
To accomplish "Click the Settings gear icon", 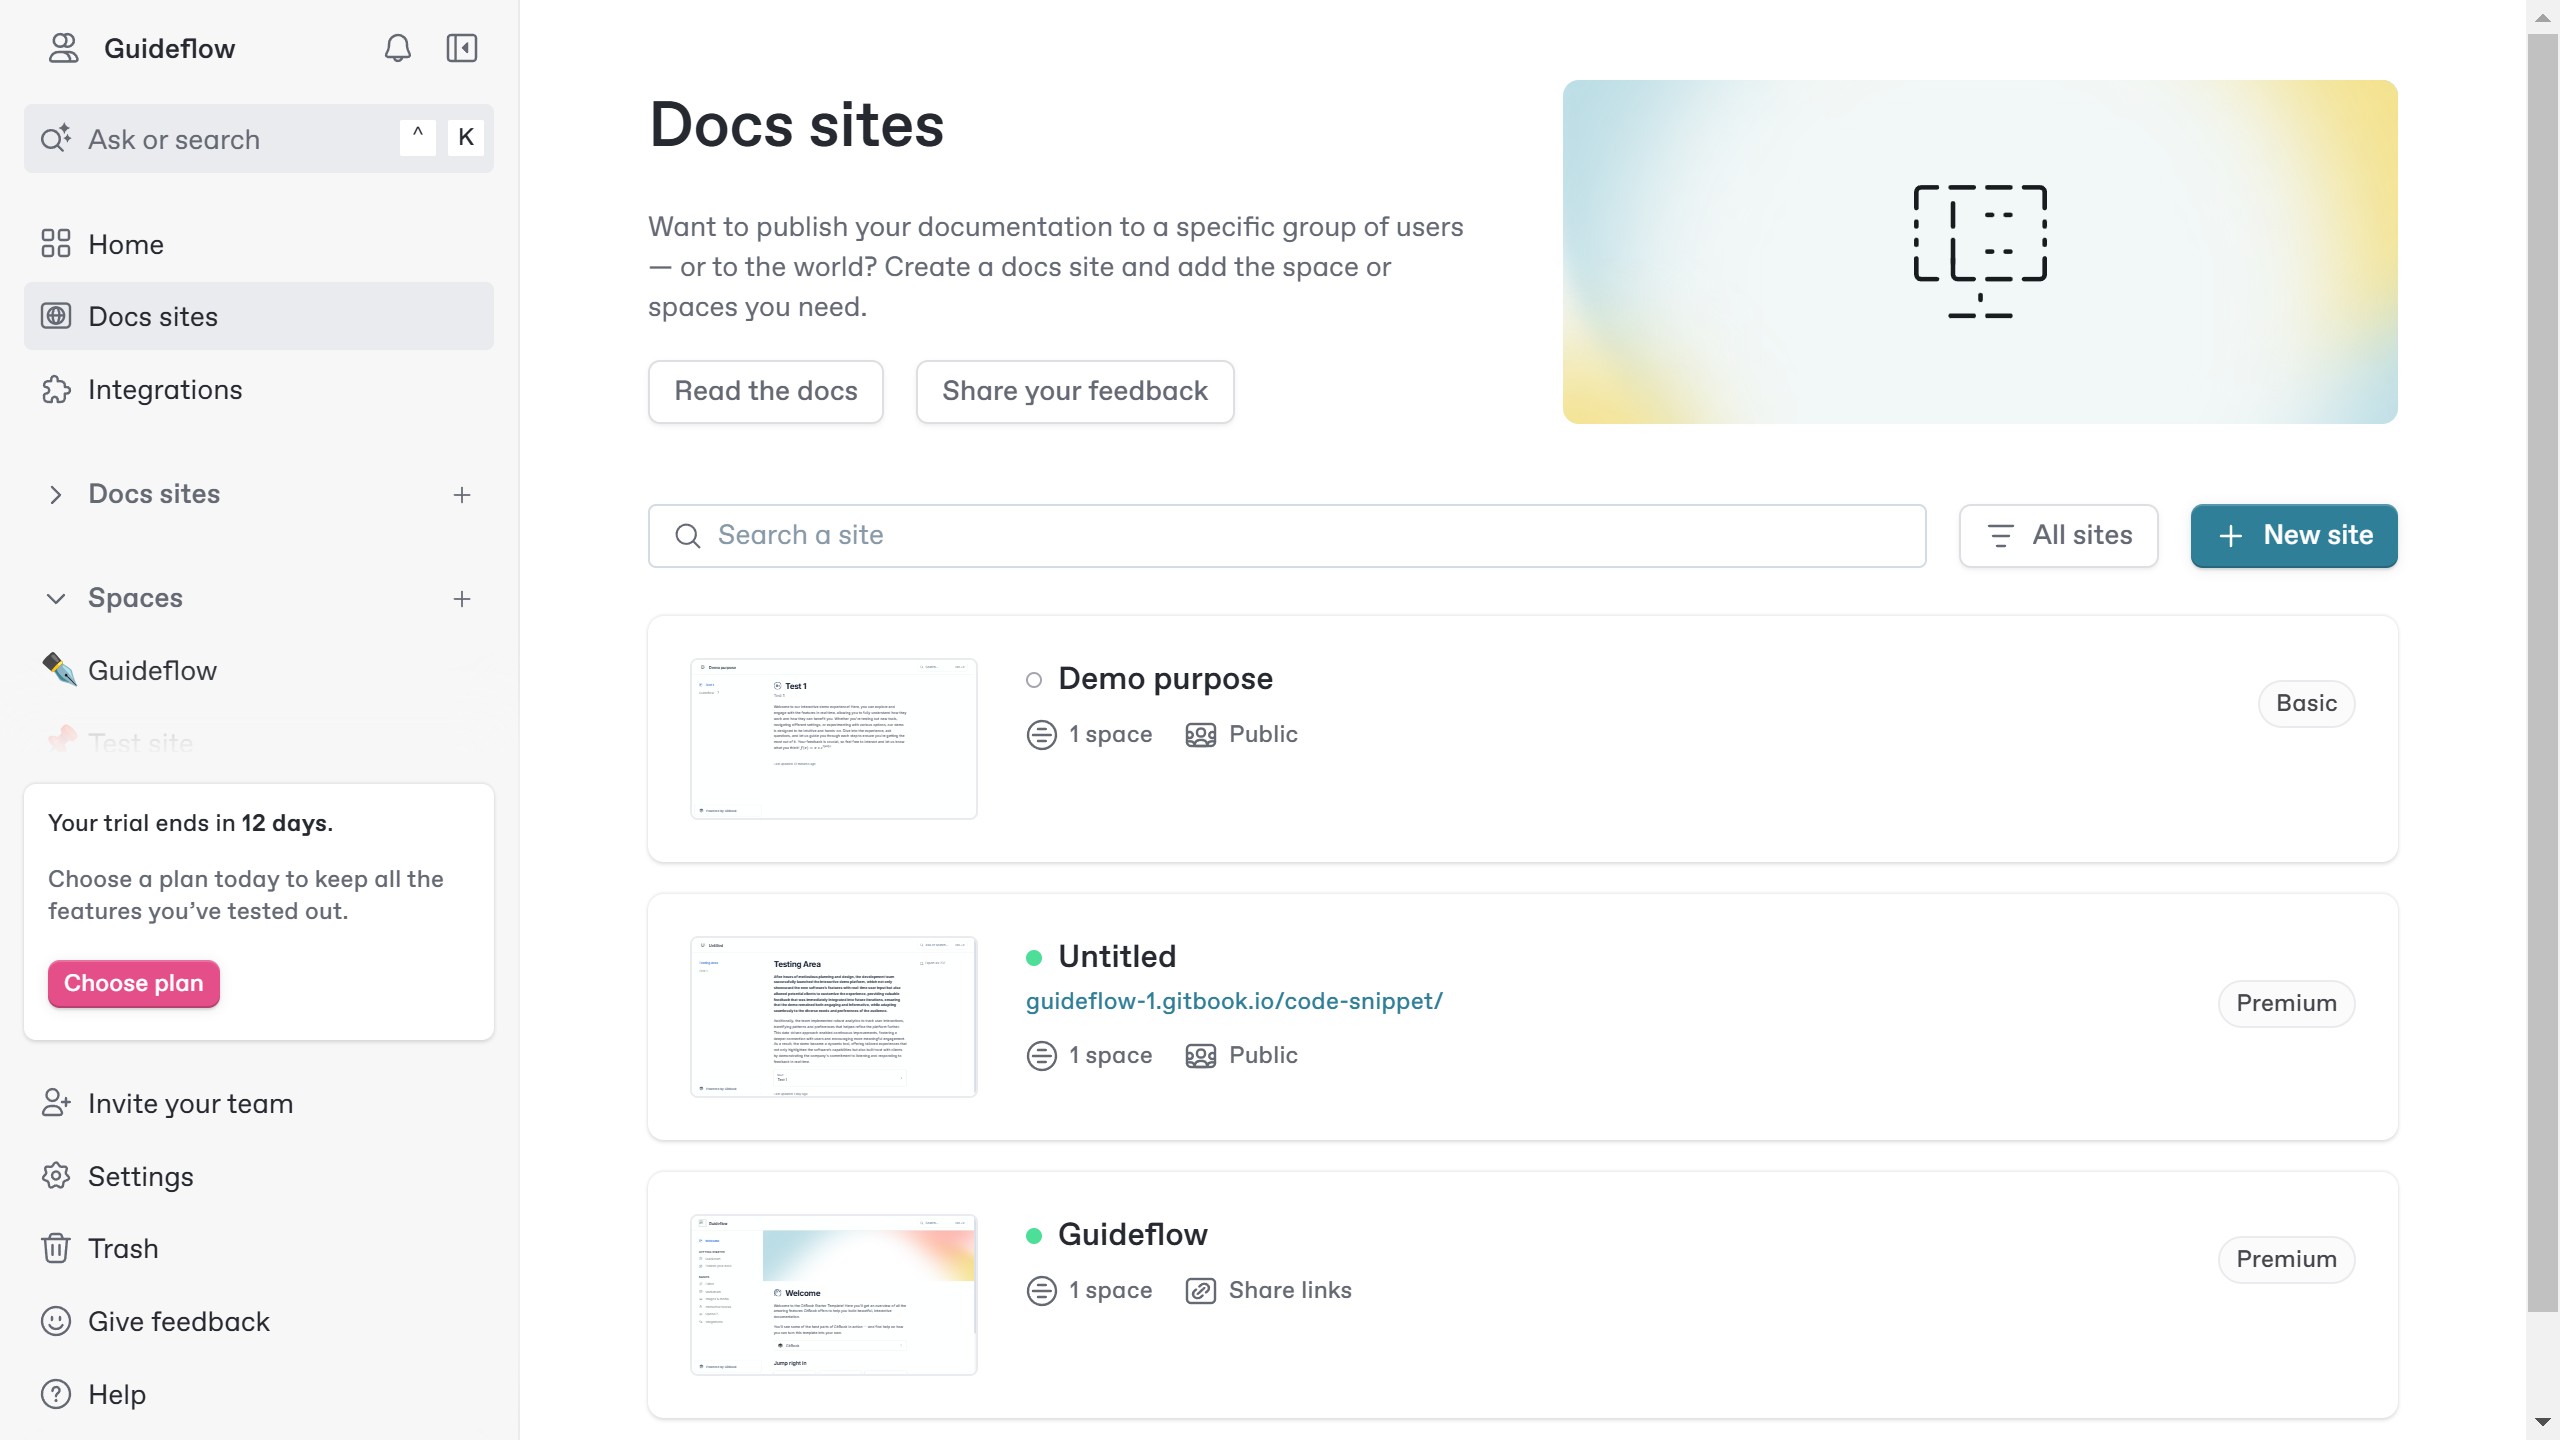I will [x=56, y=1176].
